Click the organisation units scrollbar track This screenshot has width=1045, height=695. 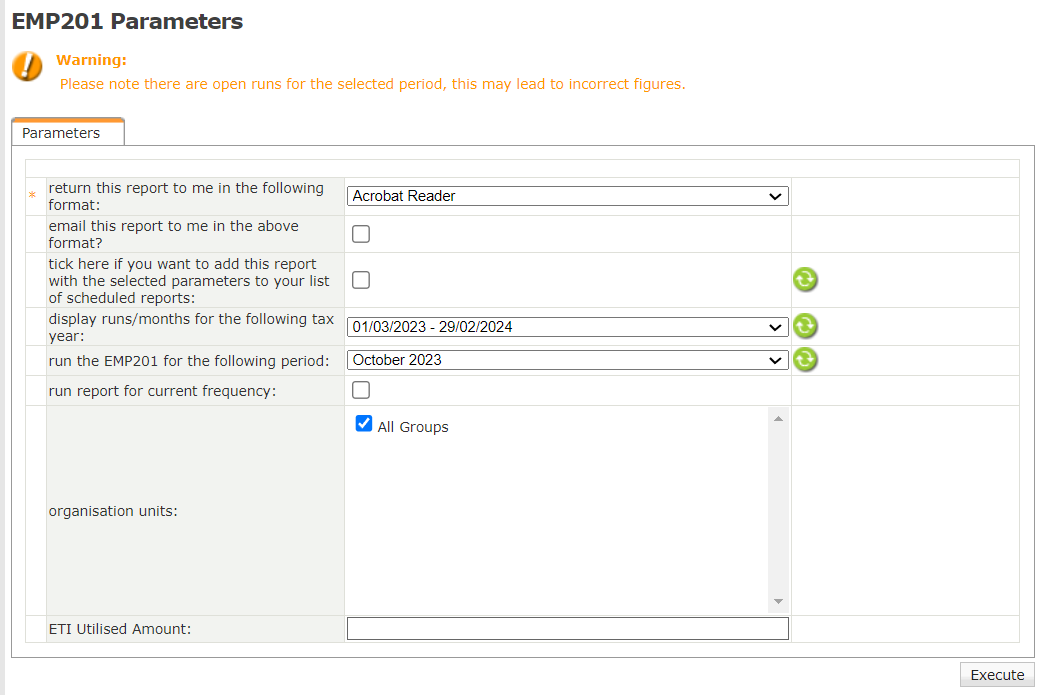coord(778,510)
